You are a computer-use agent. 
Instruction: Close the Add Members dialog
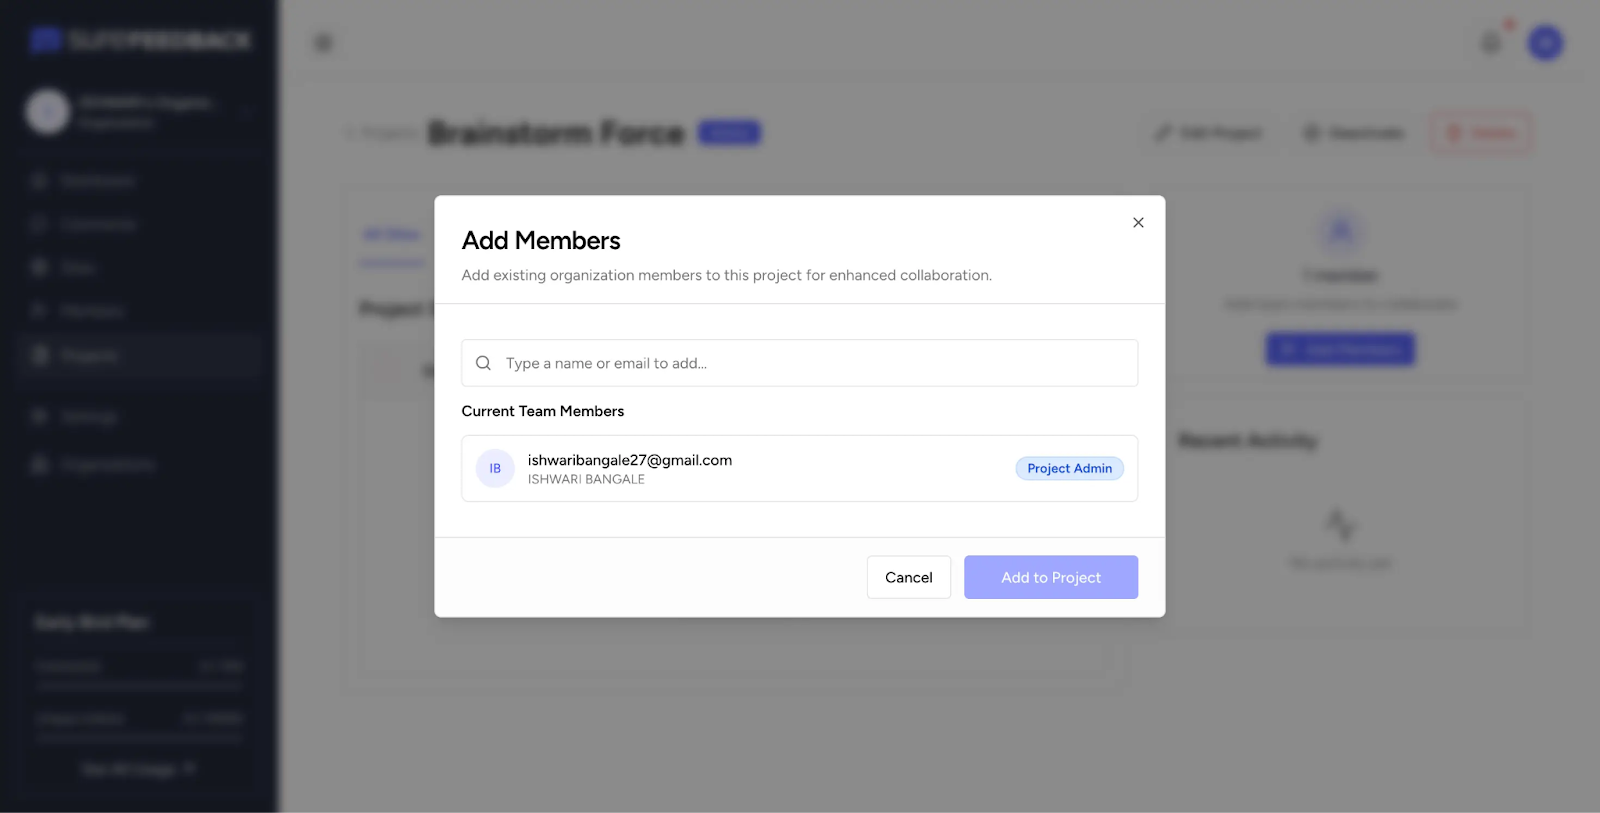tap(1138, 223)
